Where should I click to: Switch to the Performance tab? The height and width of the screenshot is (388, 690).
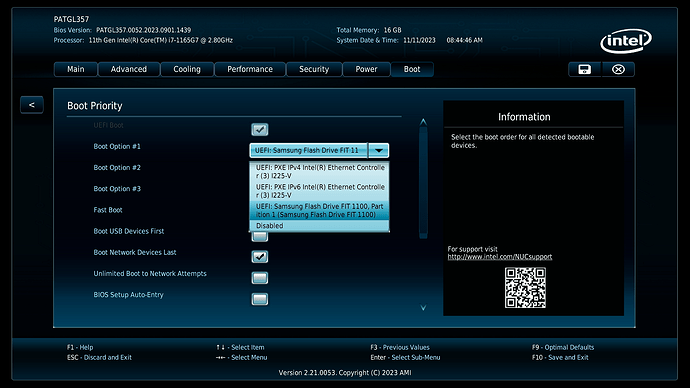pyautogui.click(x=250, y=70)
